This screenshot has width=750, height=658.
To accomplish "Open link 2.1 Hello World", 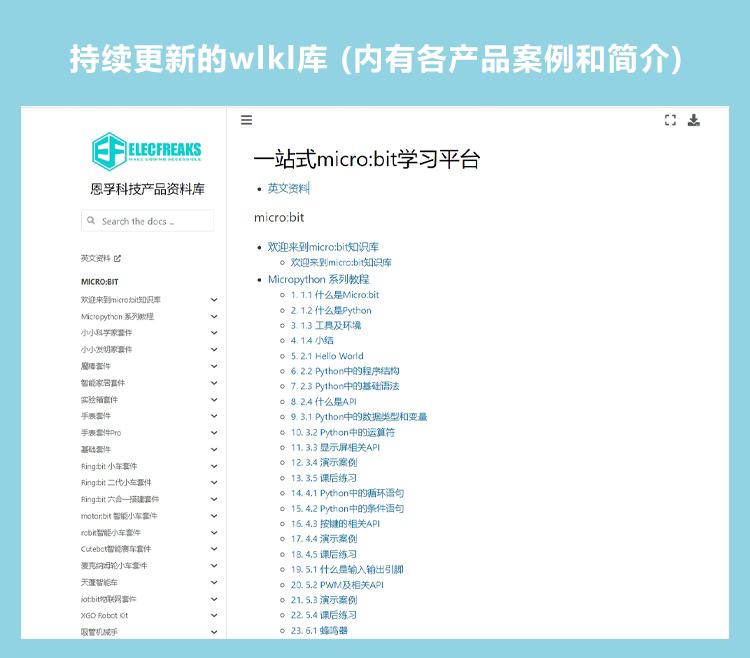I will tap(327, 356).
